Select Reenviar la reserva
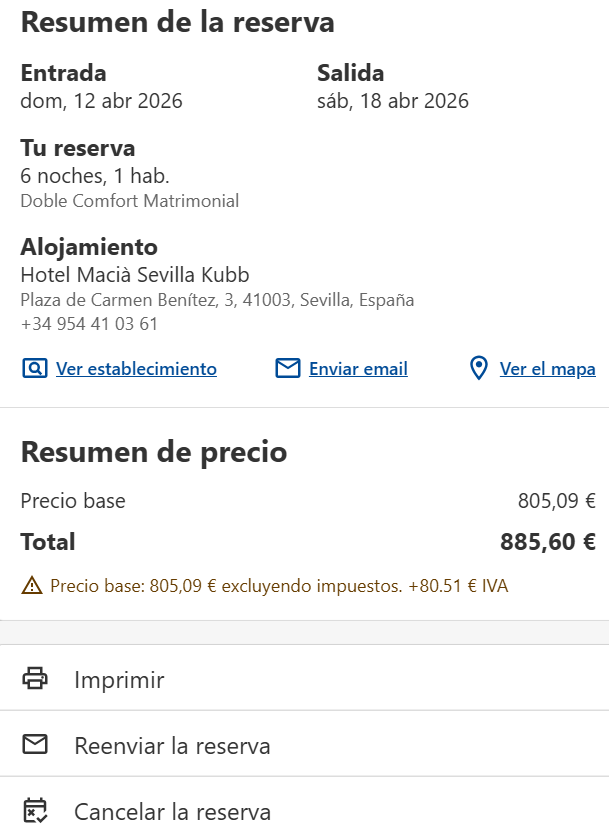Viewport: 609px width, 839px height. pos(172,746)
